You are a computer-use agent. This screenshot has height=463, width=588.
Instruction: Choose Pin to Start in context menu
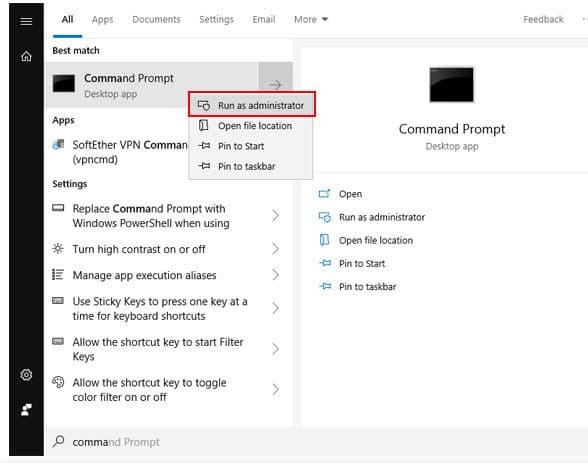[250, 146]
